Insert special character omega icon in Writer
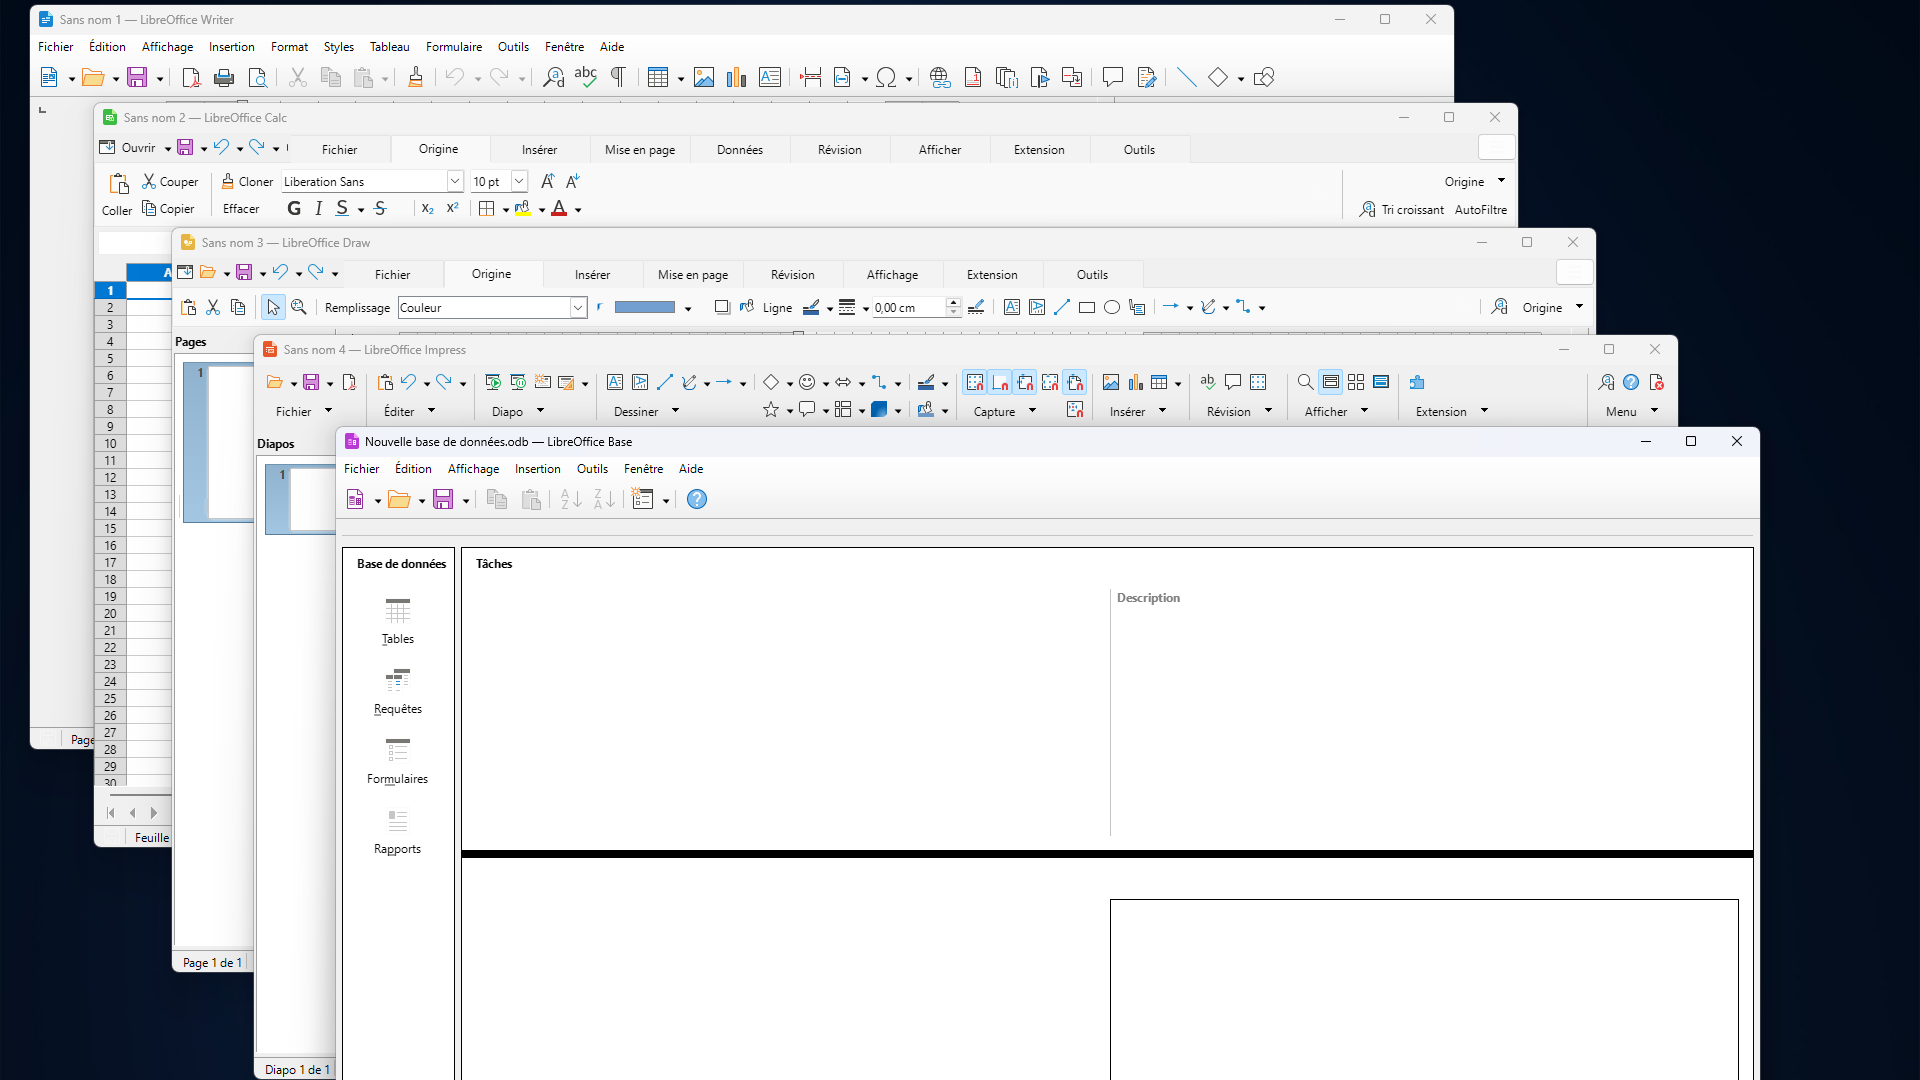 pos(886,77)
